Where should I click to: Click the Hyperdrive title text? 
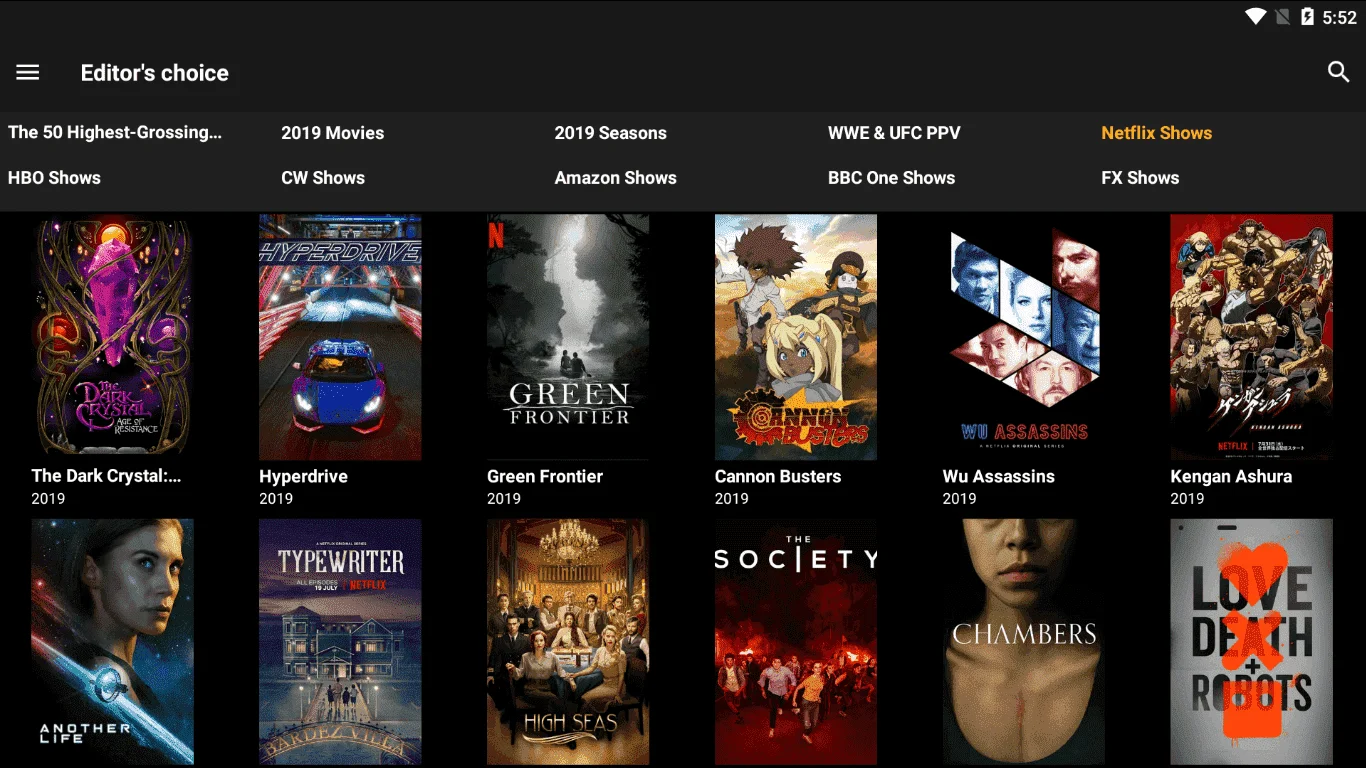[303, 476]
